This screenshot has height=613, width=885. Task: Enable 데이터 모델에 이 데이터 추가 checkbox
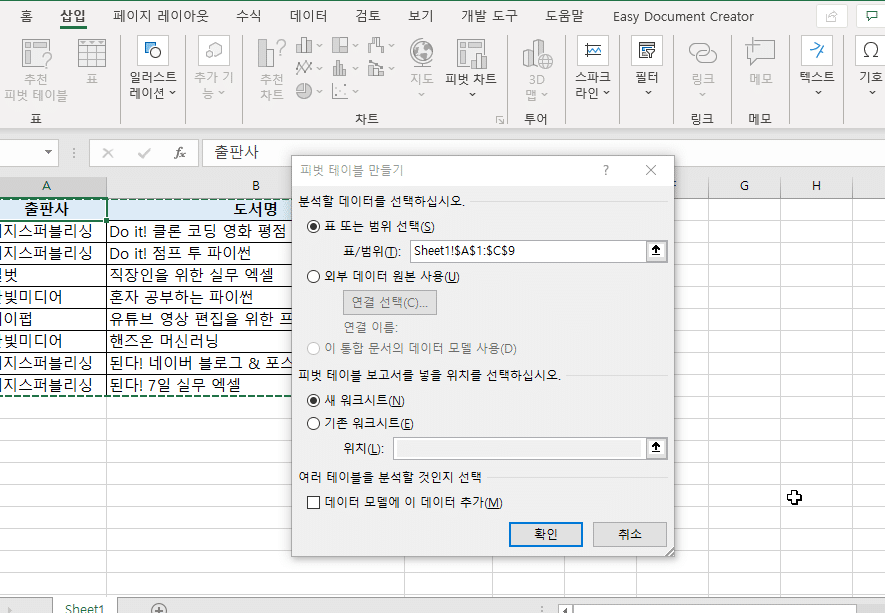pos(313,502)
